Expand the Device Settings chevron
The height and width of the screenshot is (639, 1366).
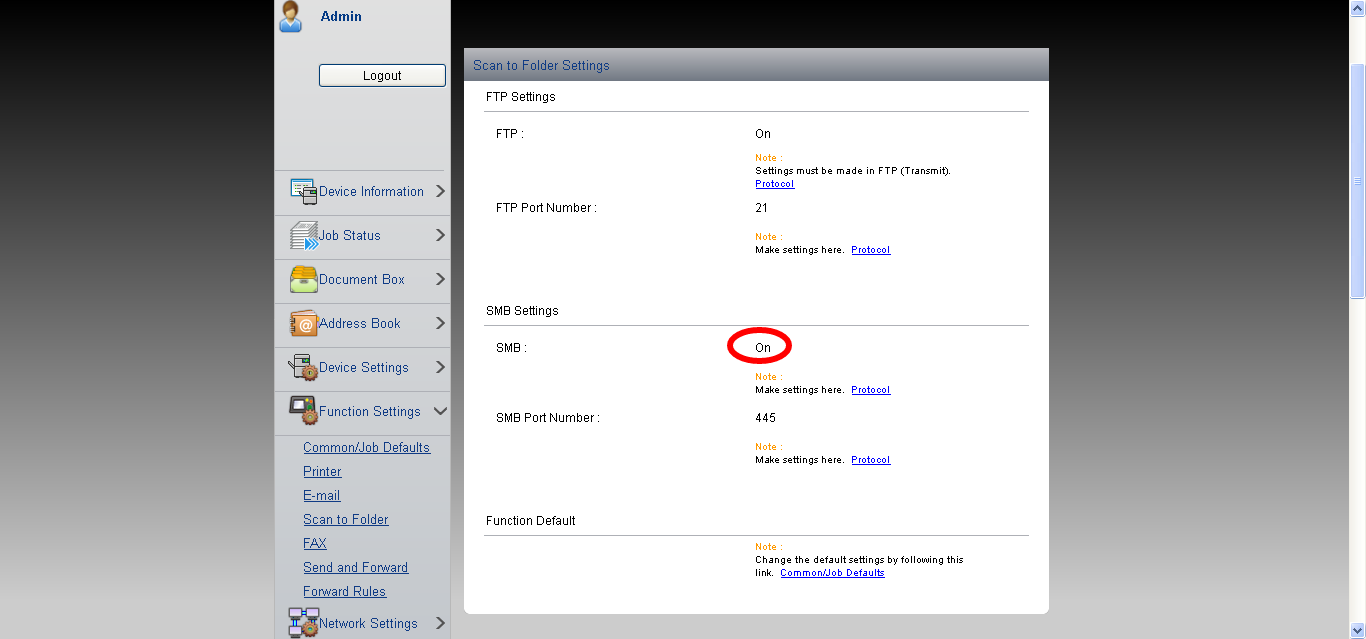440,367
